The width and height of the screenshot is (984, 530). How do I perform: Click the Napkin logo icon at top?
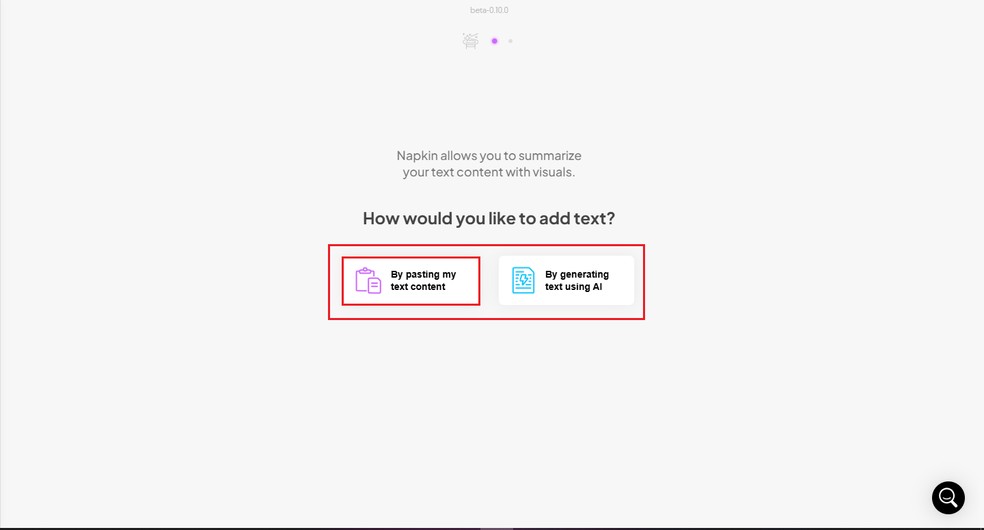[x=470, y=41]
